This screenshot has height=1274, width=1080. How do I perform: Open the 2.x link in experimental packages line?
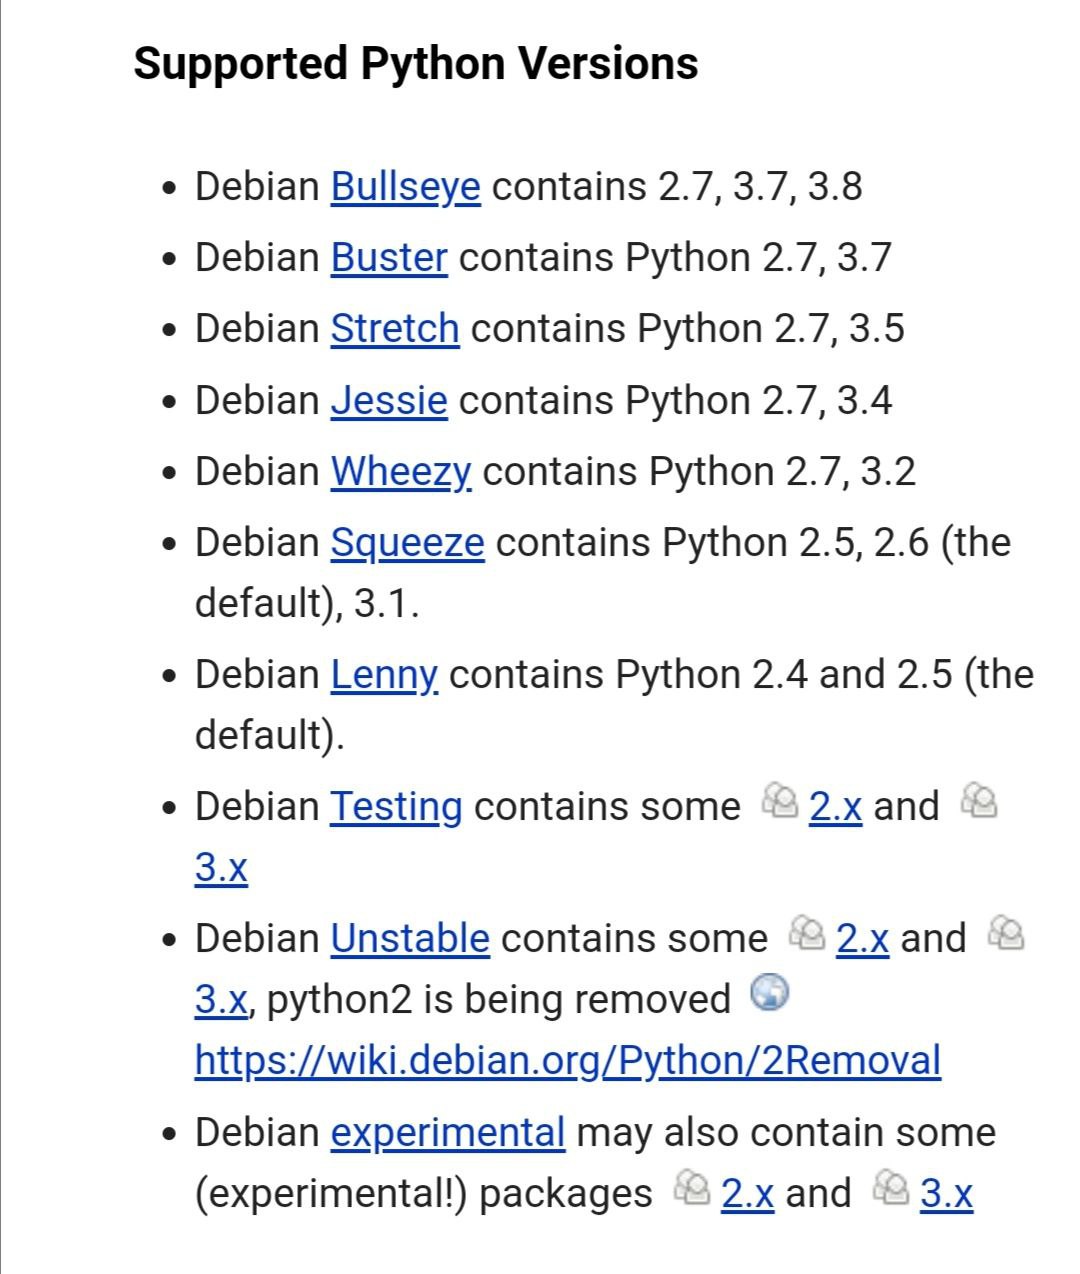coord(747,1194)
